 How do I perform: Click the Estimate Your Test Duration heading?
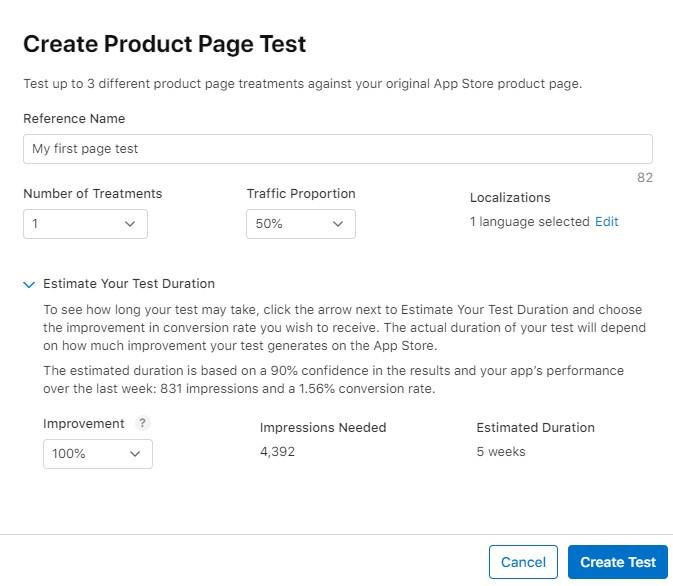click(129, 284)
